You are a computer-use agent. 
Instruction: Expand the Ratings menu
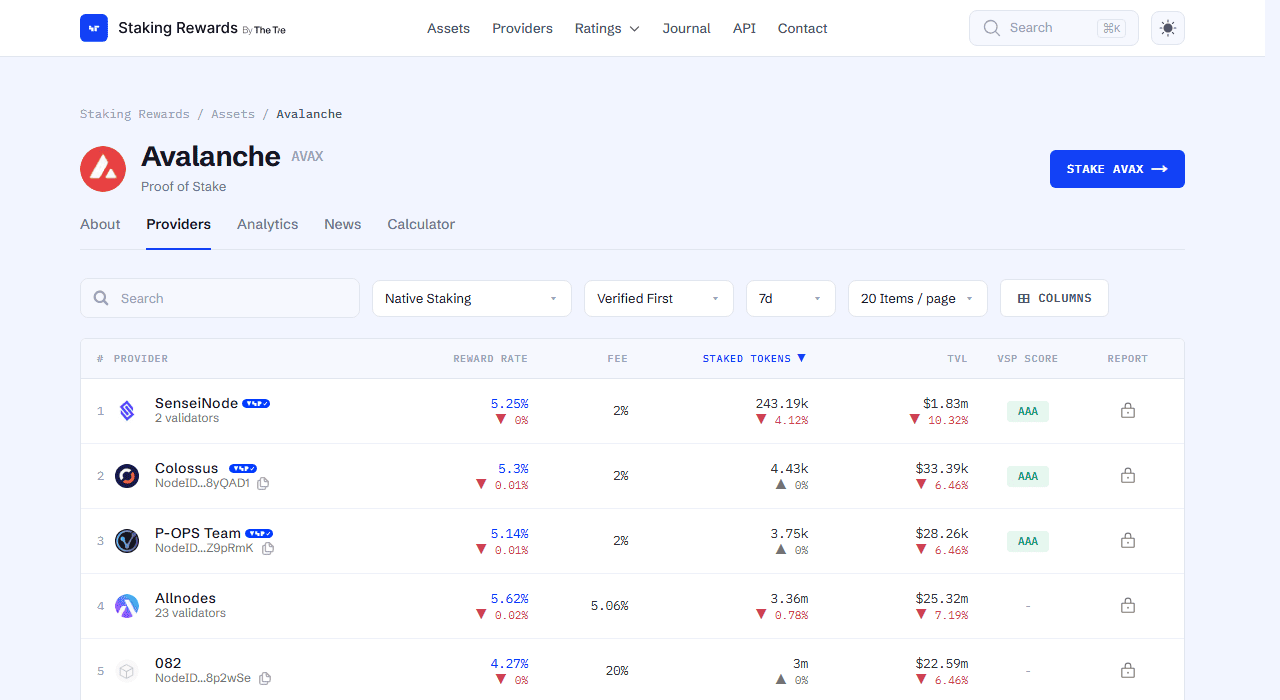pos(607,28)
